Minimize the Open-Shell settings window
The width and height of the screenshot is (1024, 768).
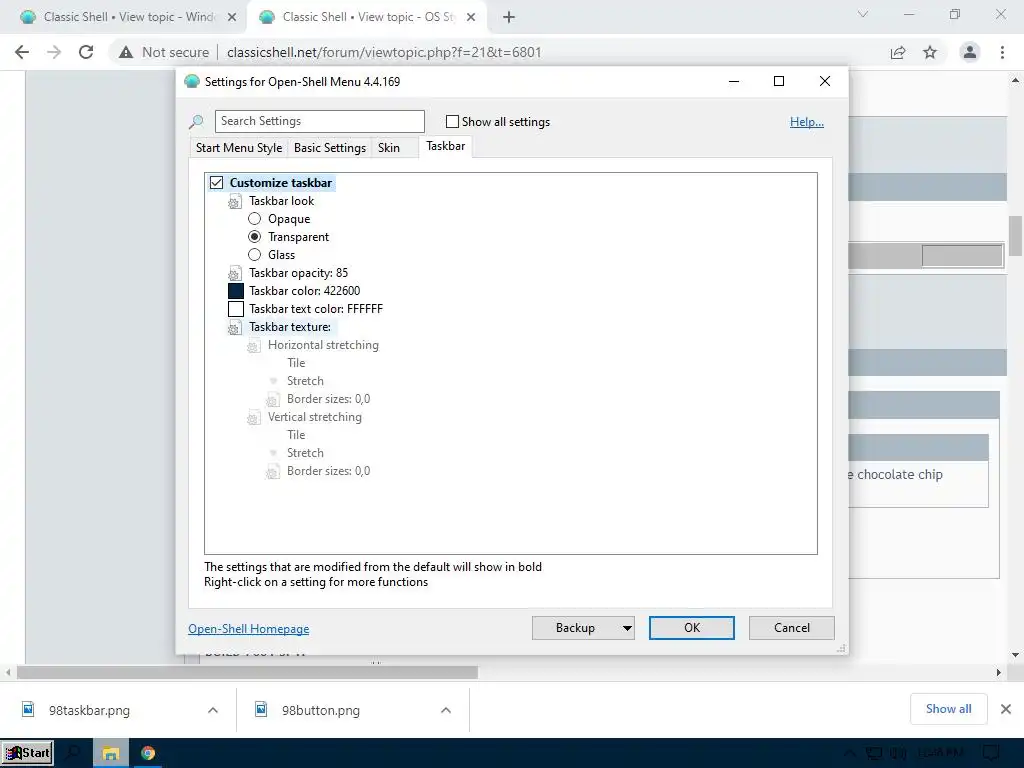click(734, 81)
